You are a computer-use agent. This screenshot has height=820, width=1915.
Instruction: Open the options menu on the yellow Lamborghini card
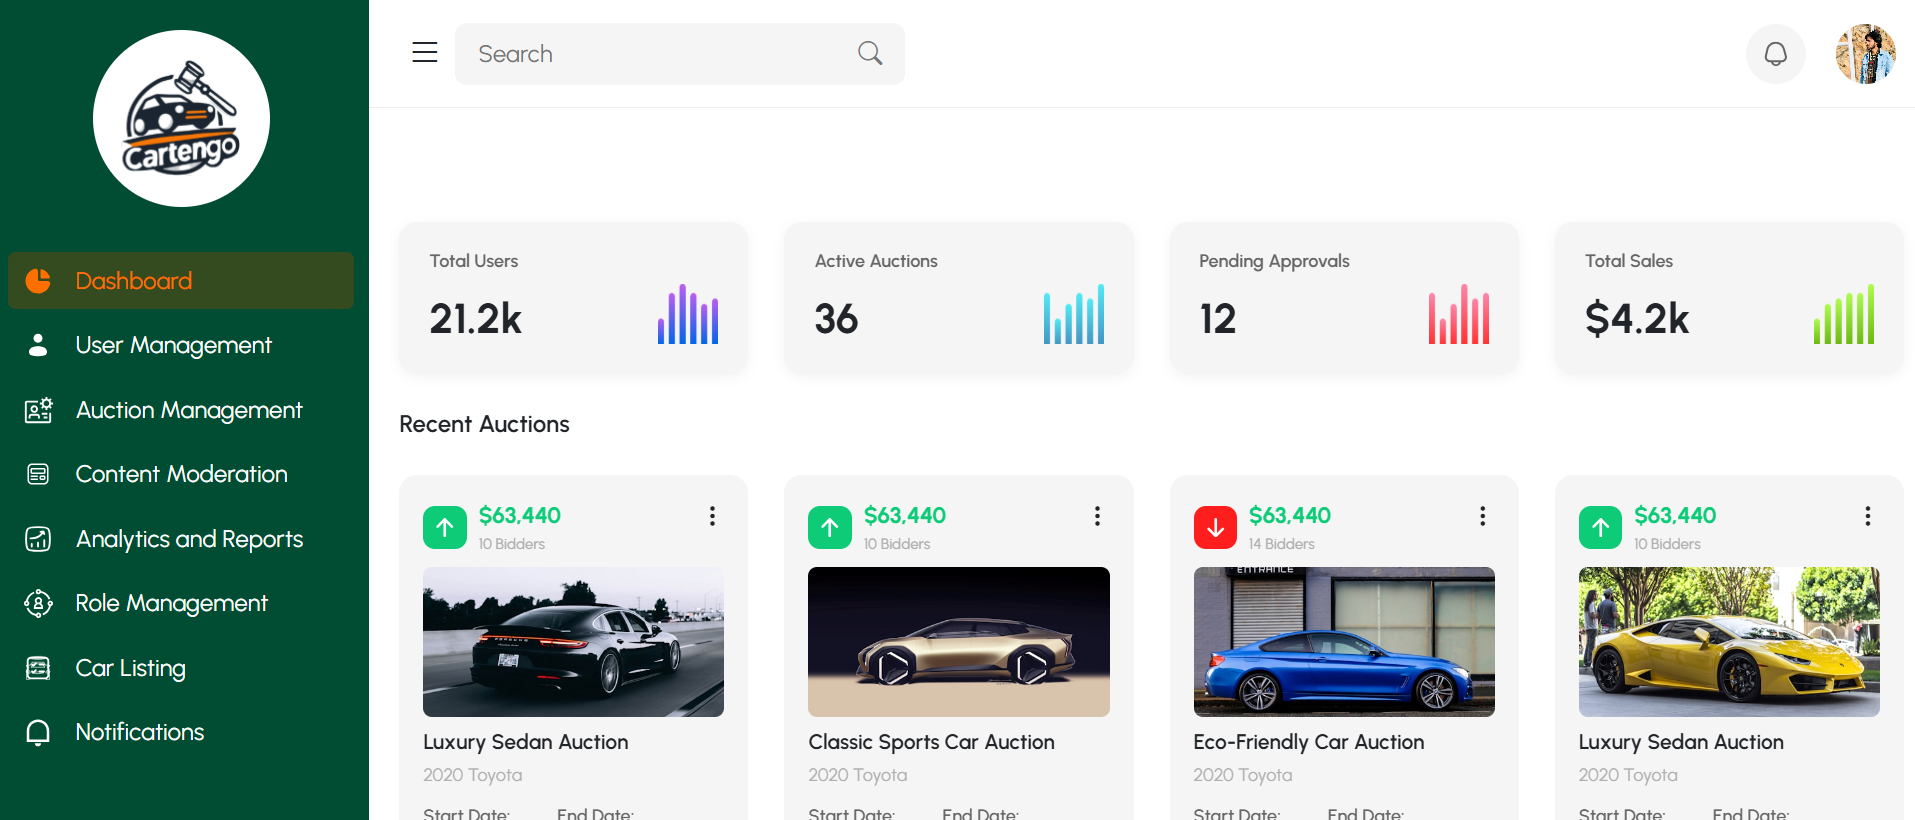pos(1867,516)
